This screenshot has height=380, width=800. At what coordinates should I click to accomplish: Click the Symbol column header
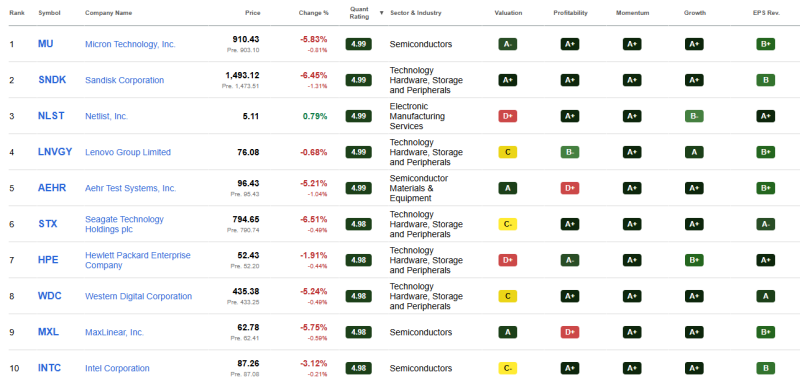click(49, 13)
